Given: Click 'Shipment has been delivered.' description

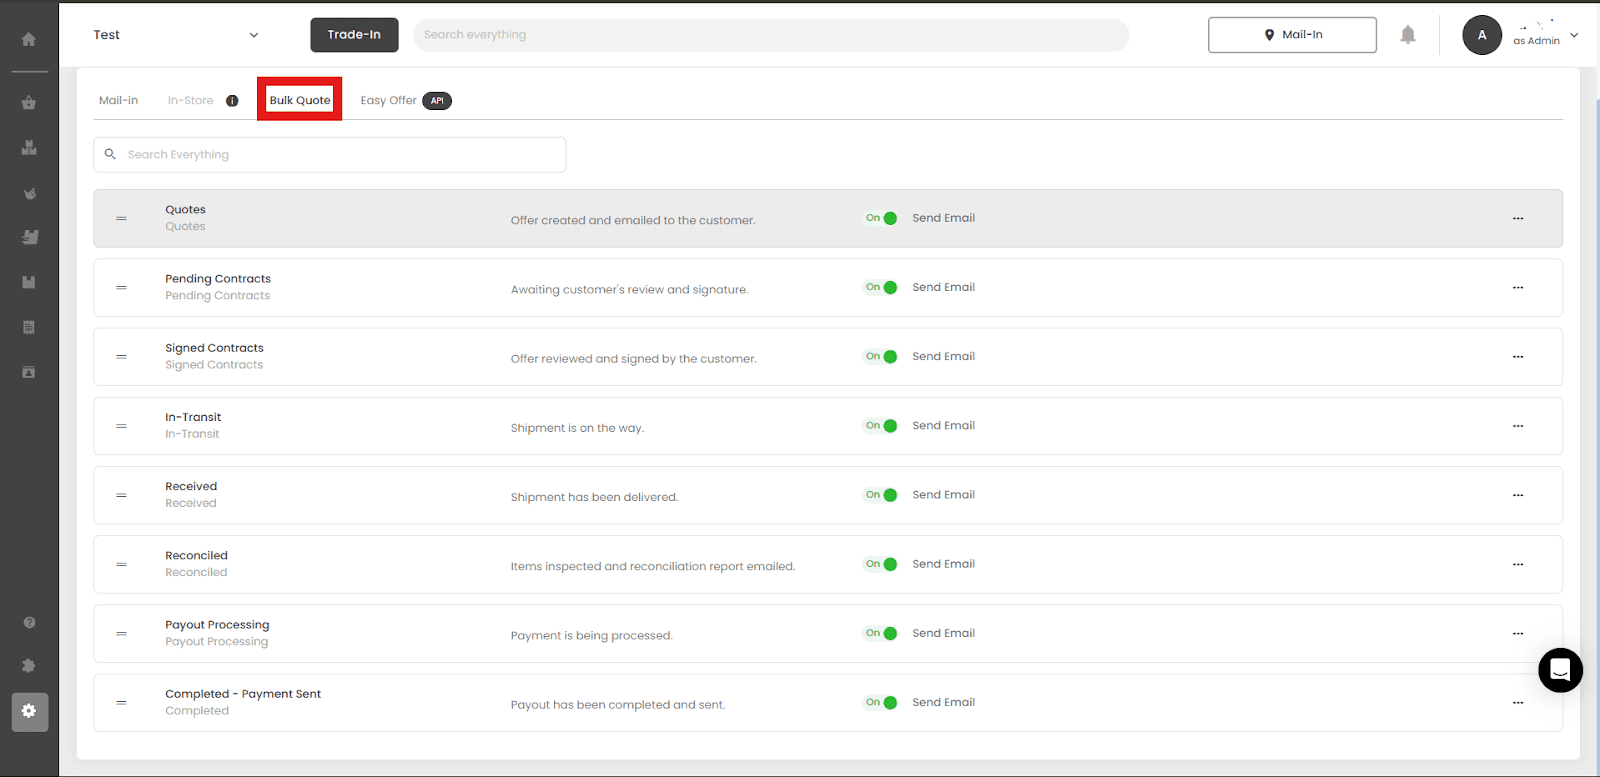Looking at the screenshot, I should pyautogui.click(x=595, y=497).
